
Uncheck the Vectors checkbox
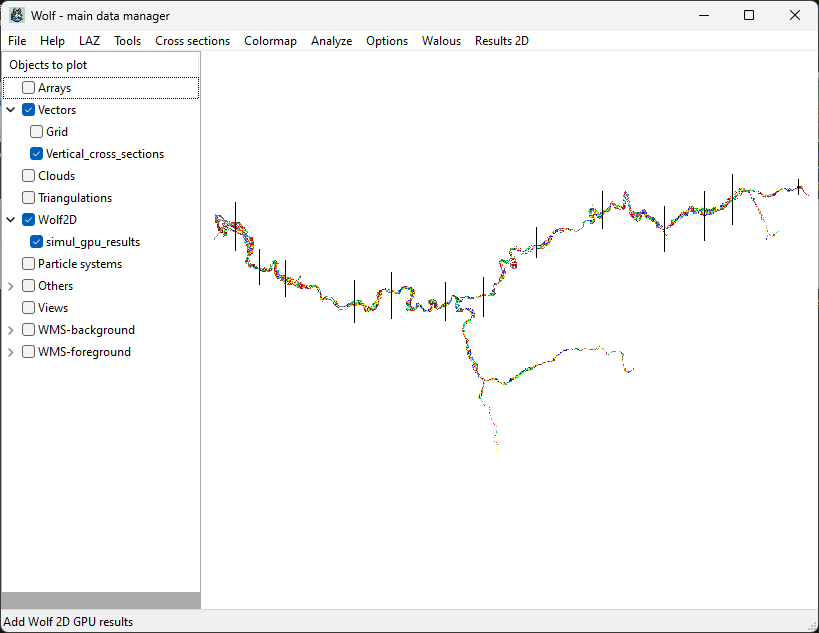pos(28,110)
